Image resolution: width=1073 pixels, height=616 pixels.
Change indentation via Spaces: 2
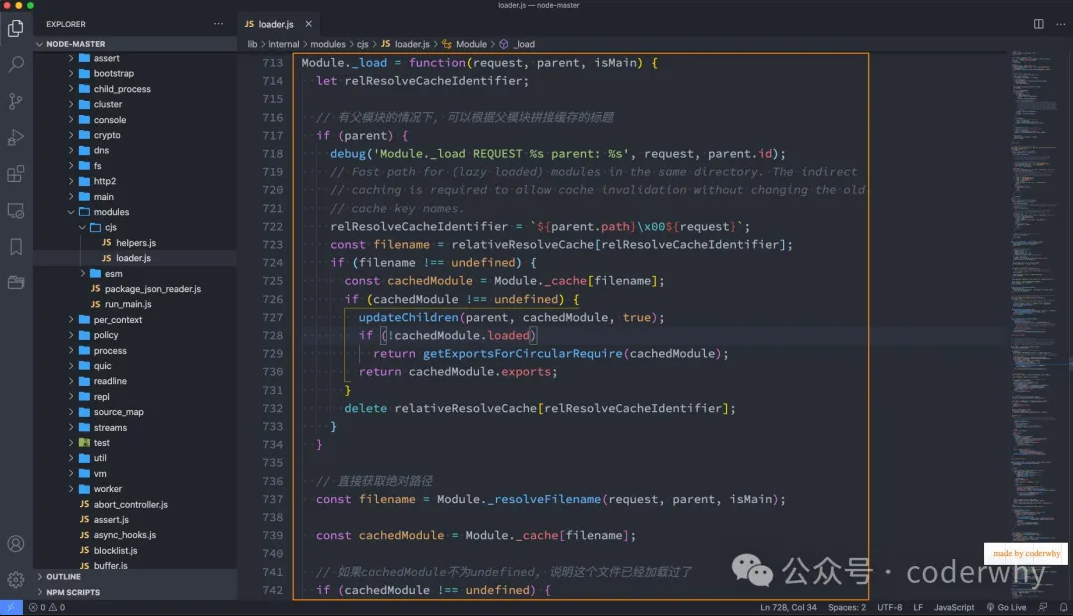(x=846, y=607)
